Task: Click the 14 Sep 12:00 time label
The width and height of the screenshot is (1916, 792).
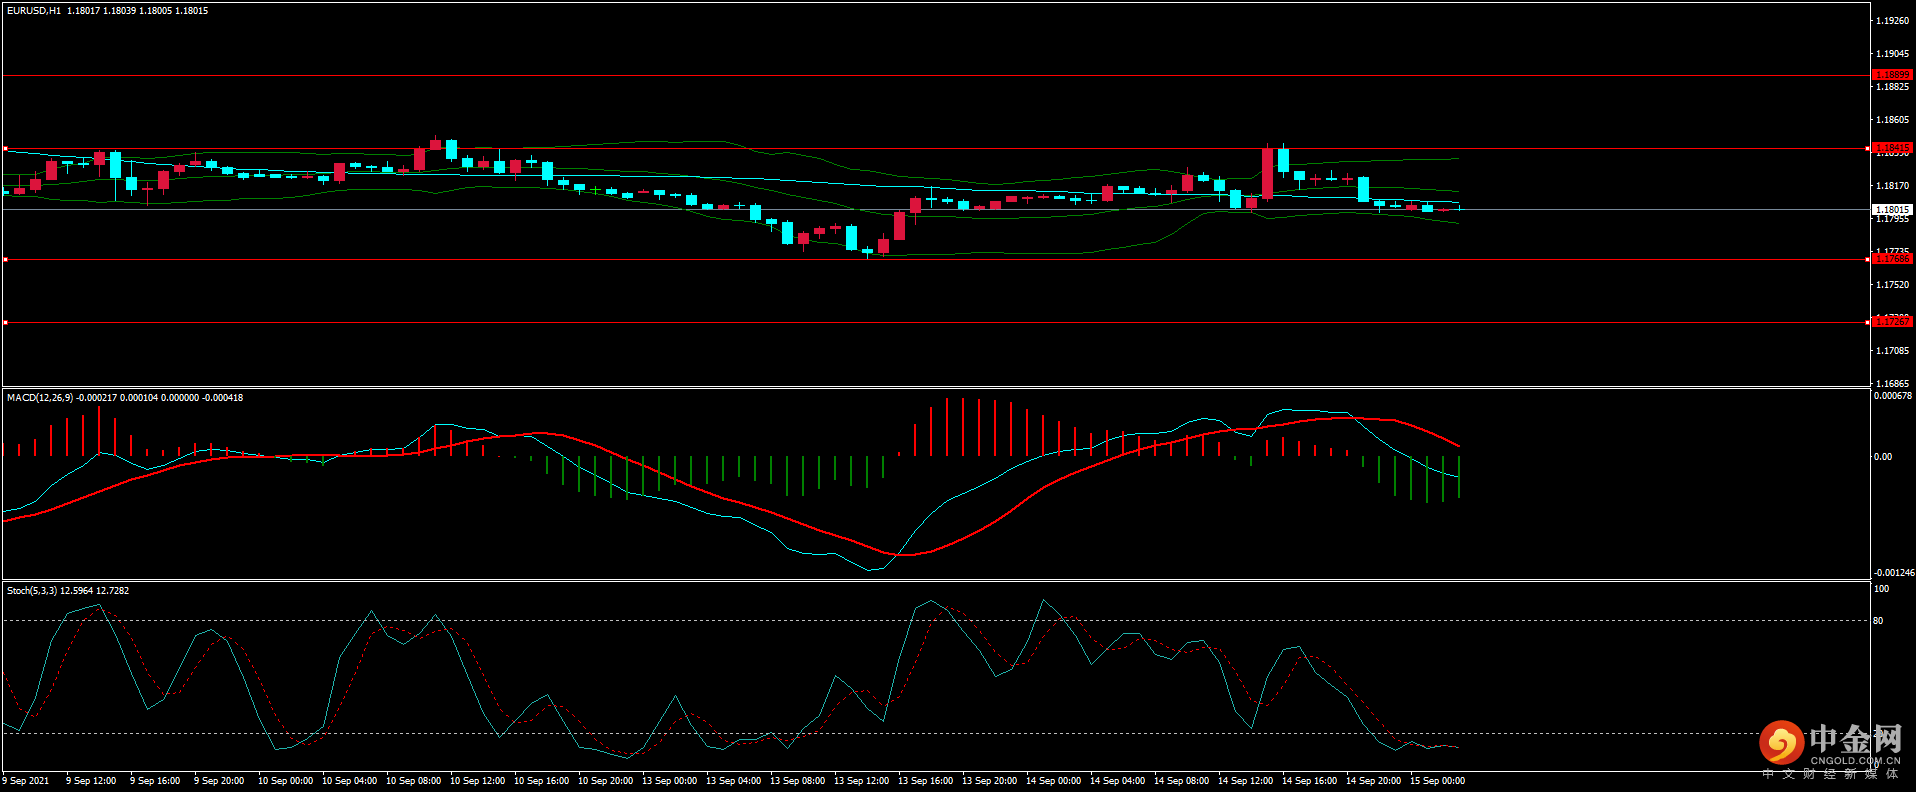Action: (x=1245, y=781)
